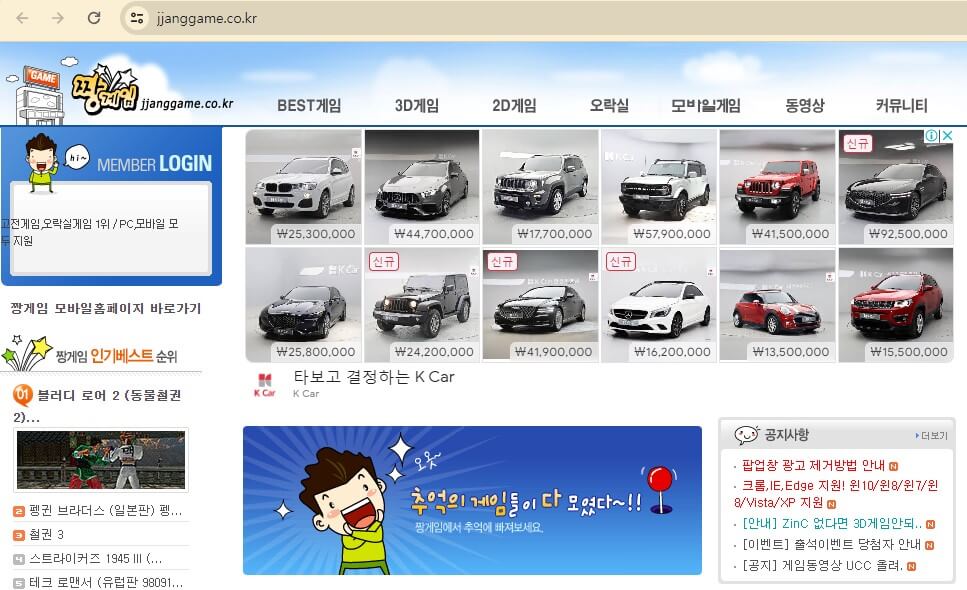Image resolution: width=967 pixels, height=590 pixels.
Task: Click the speech-bubble icon beside 공지사항
Action: 746,433
